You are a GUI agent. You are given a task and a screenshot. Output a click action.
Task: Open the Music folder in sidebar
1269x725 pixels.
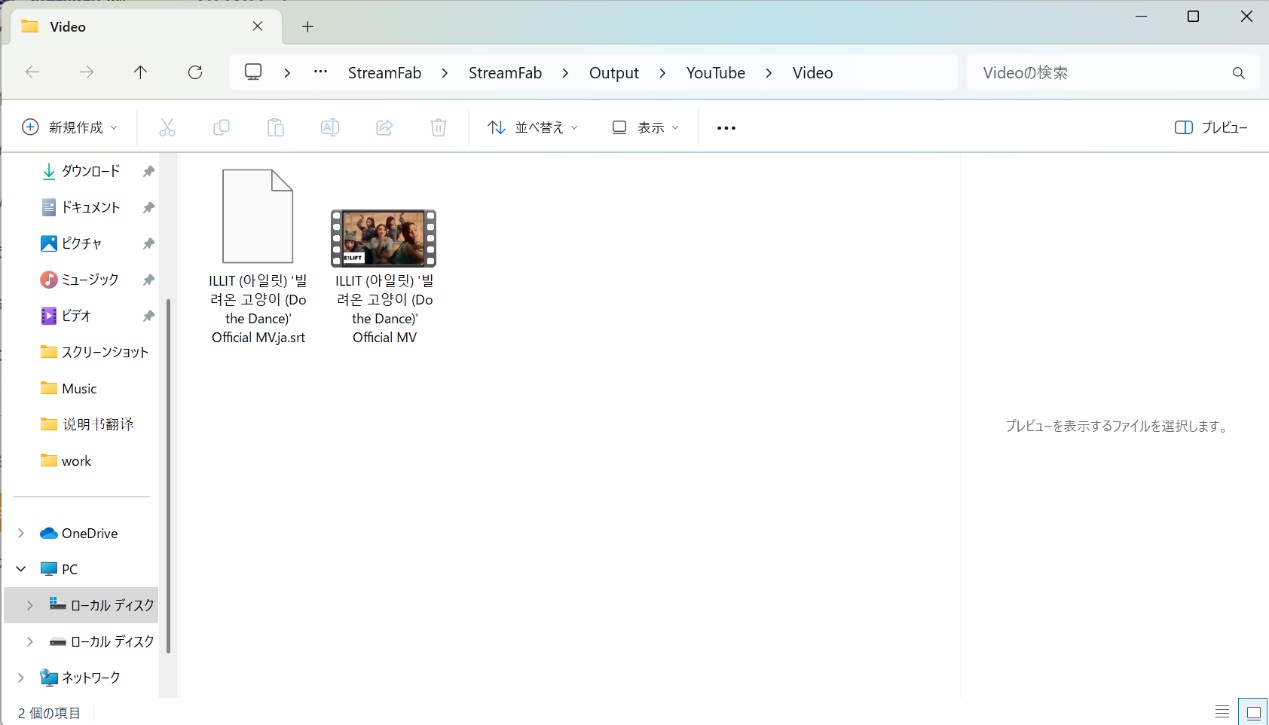tap(69, 388)
